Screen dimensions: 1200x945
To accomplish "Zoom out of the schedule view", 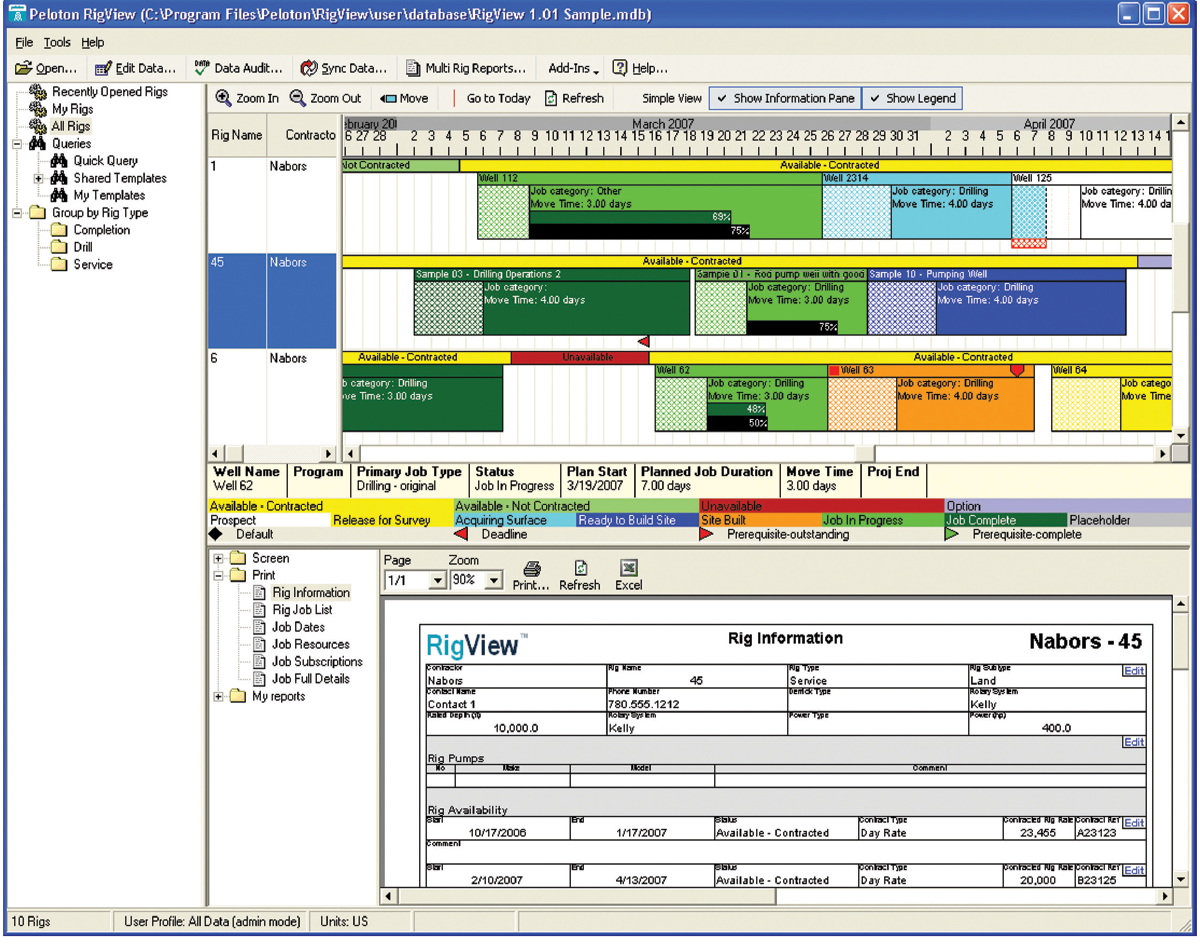I will coord(327,98).
